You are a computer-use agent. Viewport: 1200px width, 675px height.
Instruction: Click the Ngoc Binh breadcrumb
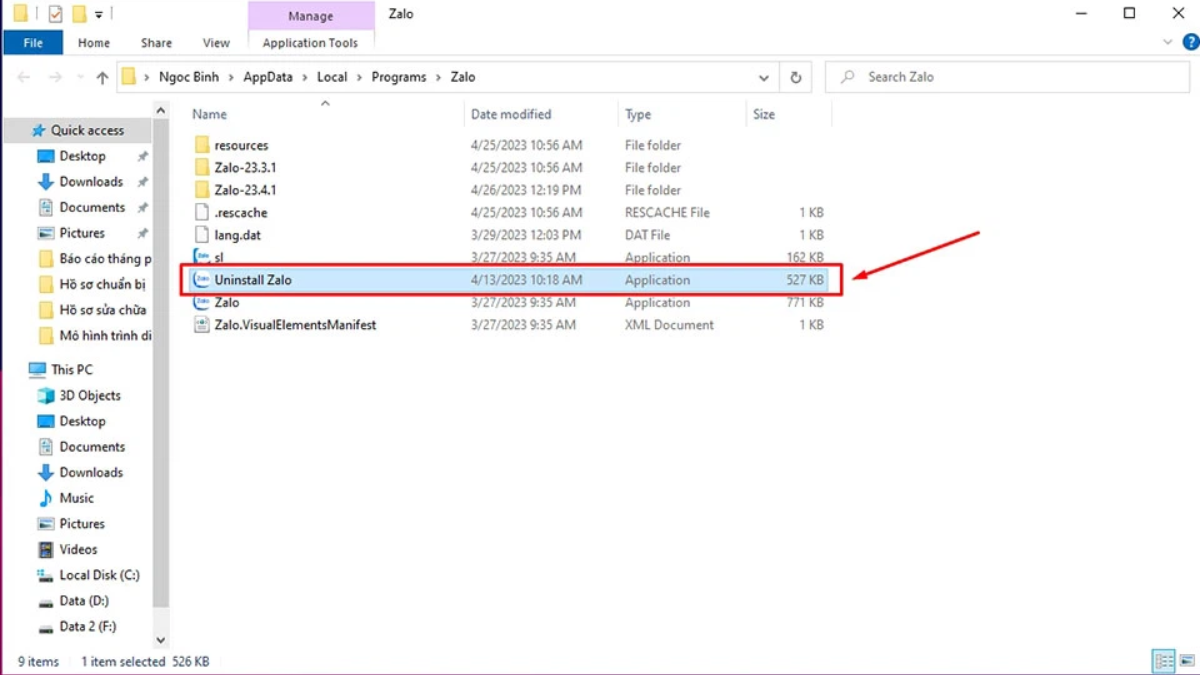click(188, 77)
